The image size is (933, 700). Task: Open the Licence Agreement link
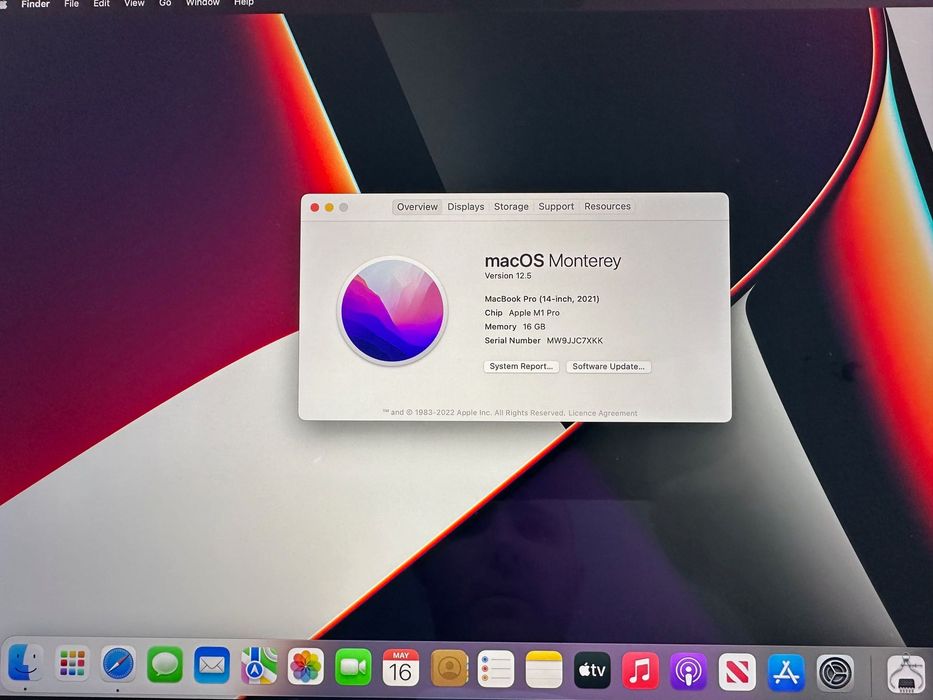603,412
